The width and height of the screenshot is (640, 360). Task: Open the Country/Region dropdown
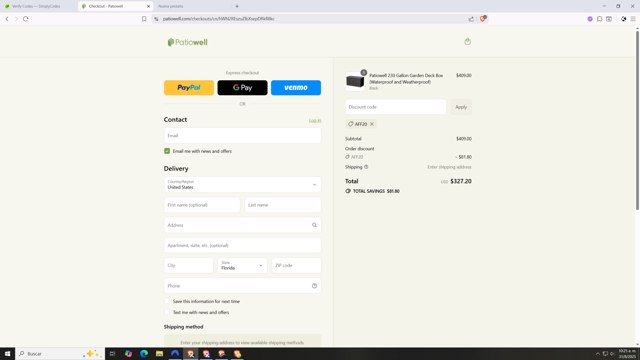coord(242,184)
